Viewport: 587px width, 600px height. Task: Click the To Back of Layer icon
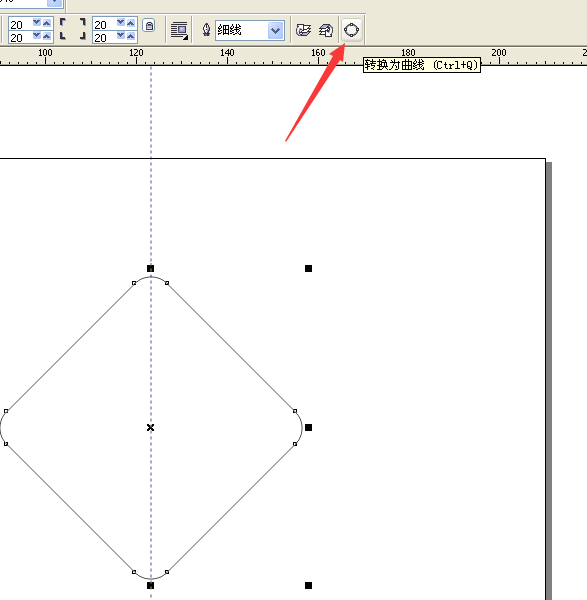pyautogui.click(x=326, y=30)
